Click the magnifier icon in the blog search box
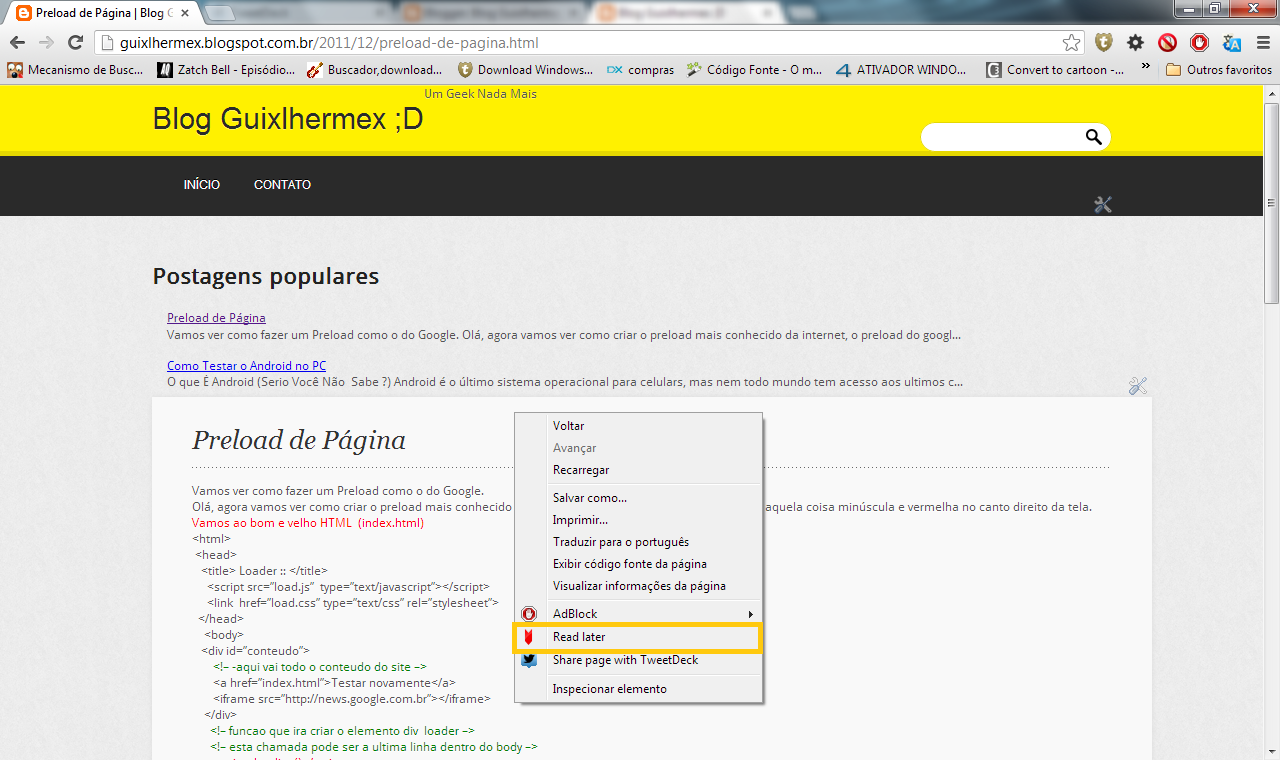Viewport: 1280px width, 760px height. [x=1093, y=137]
